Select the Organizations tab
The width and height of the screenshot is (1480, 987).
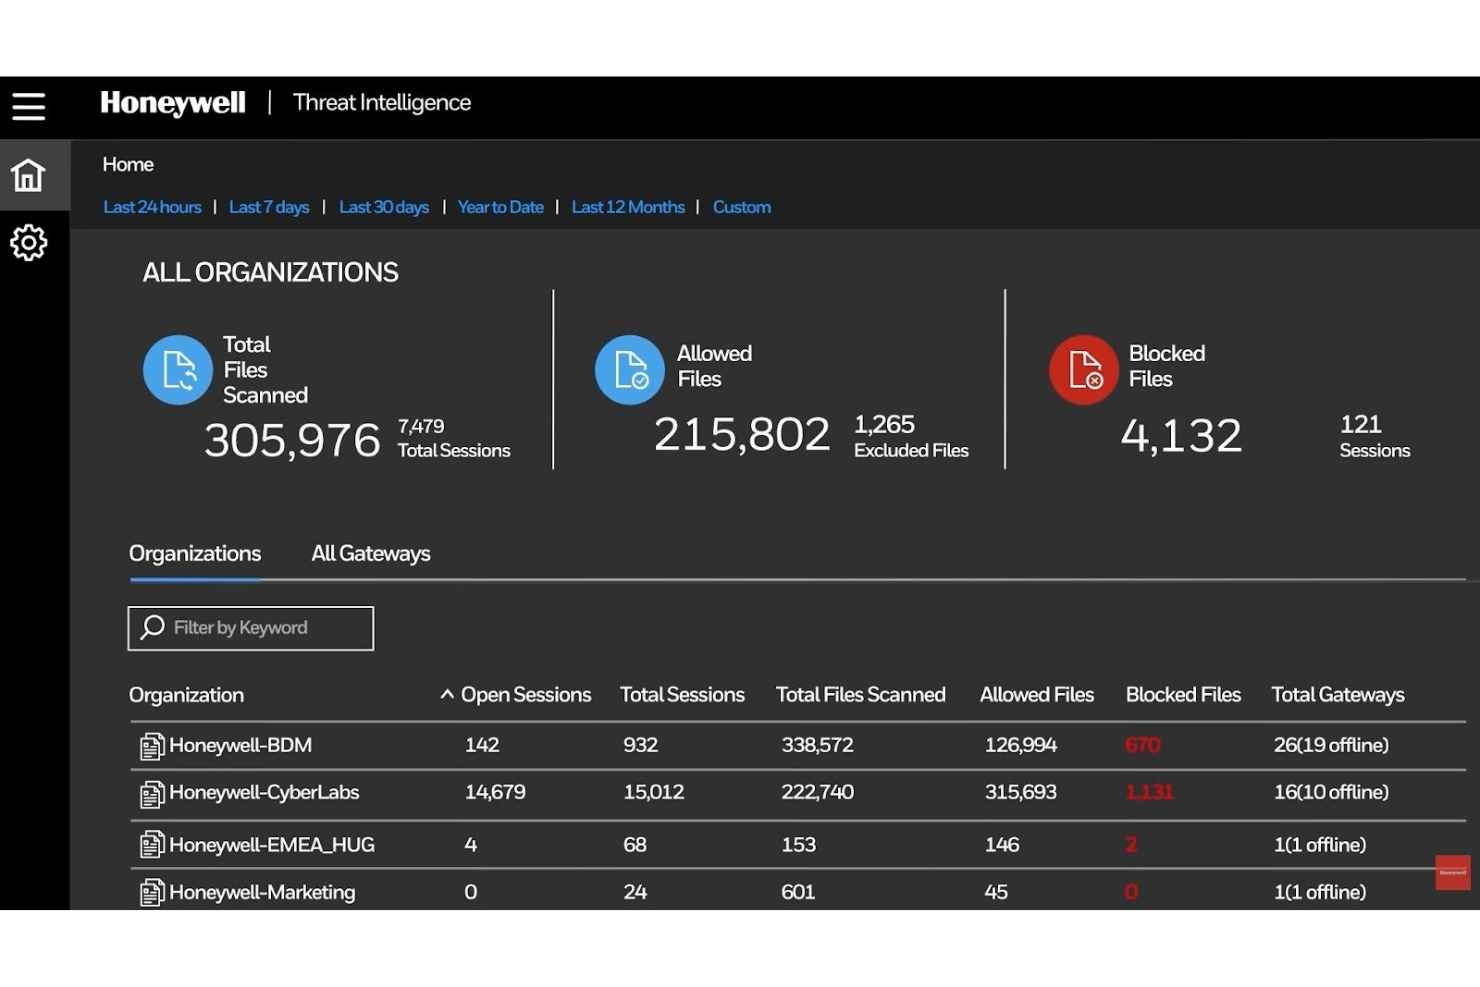(x=194, y=553)
